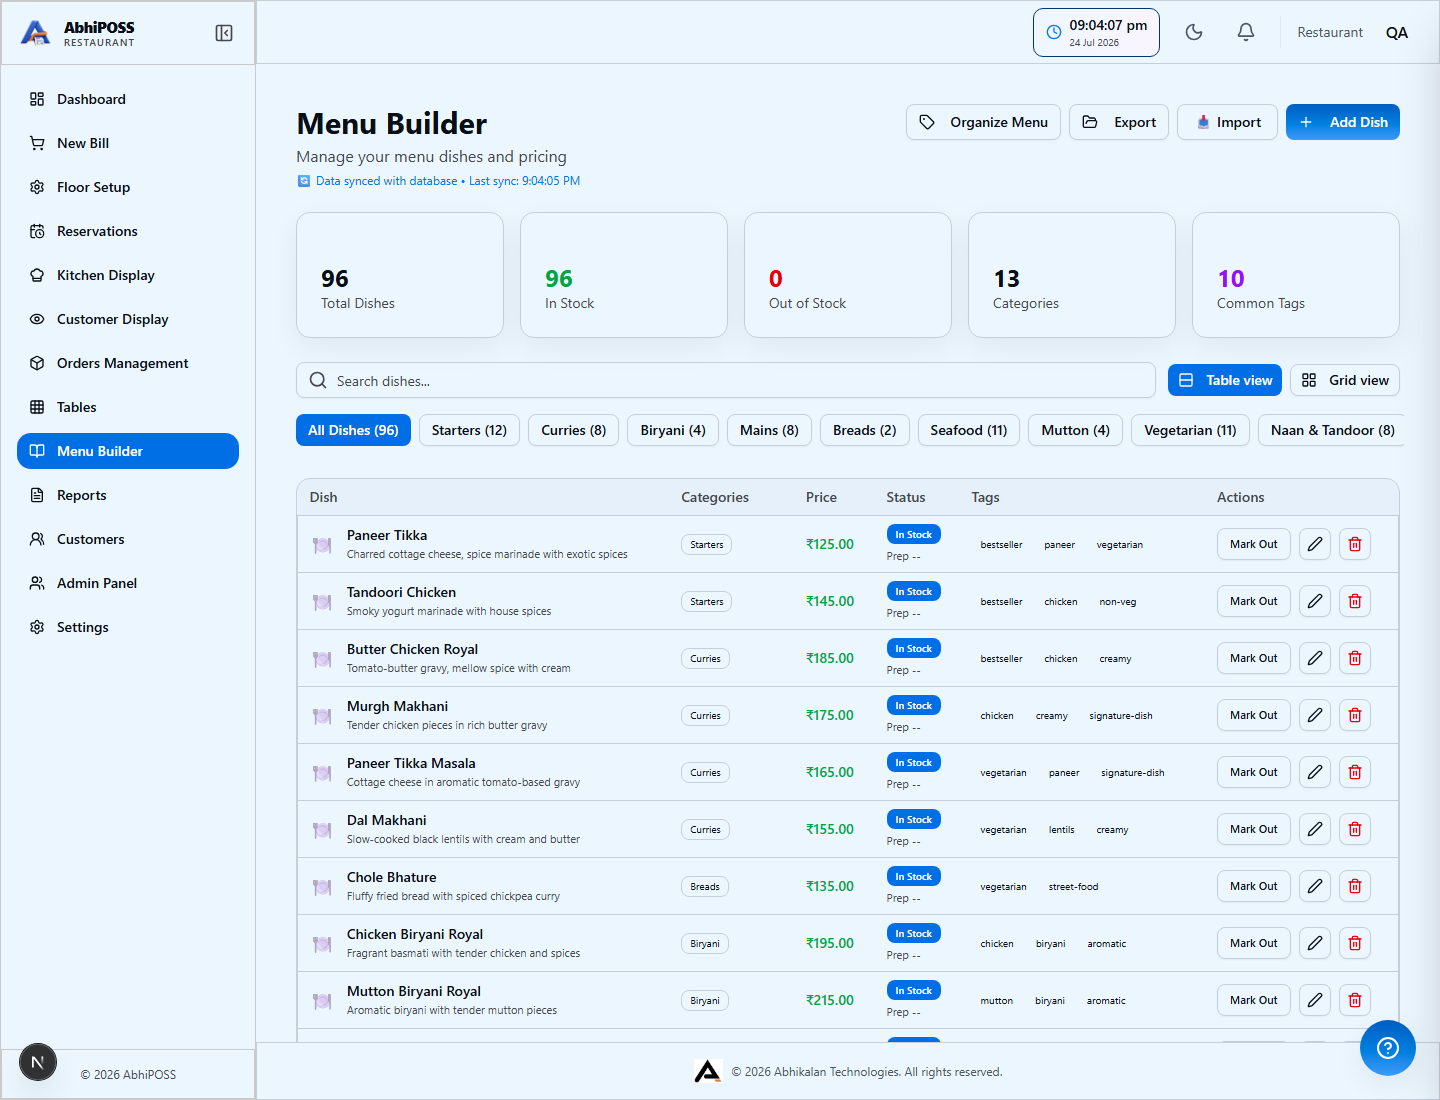Open Settings from the sidebar
Screen dimensions: 1440x1100
click(128, 627)
